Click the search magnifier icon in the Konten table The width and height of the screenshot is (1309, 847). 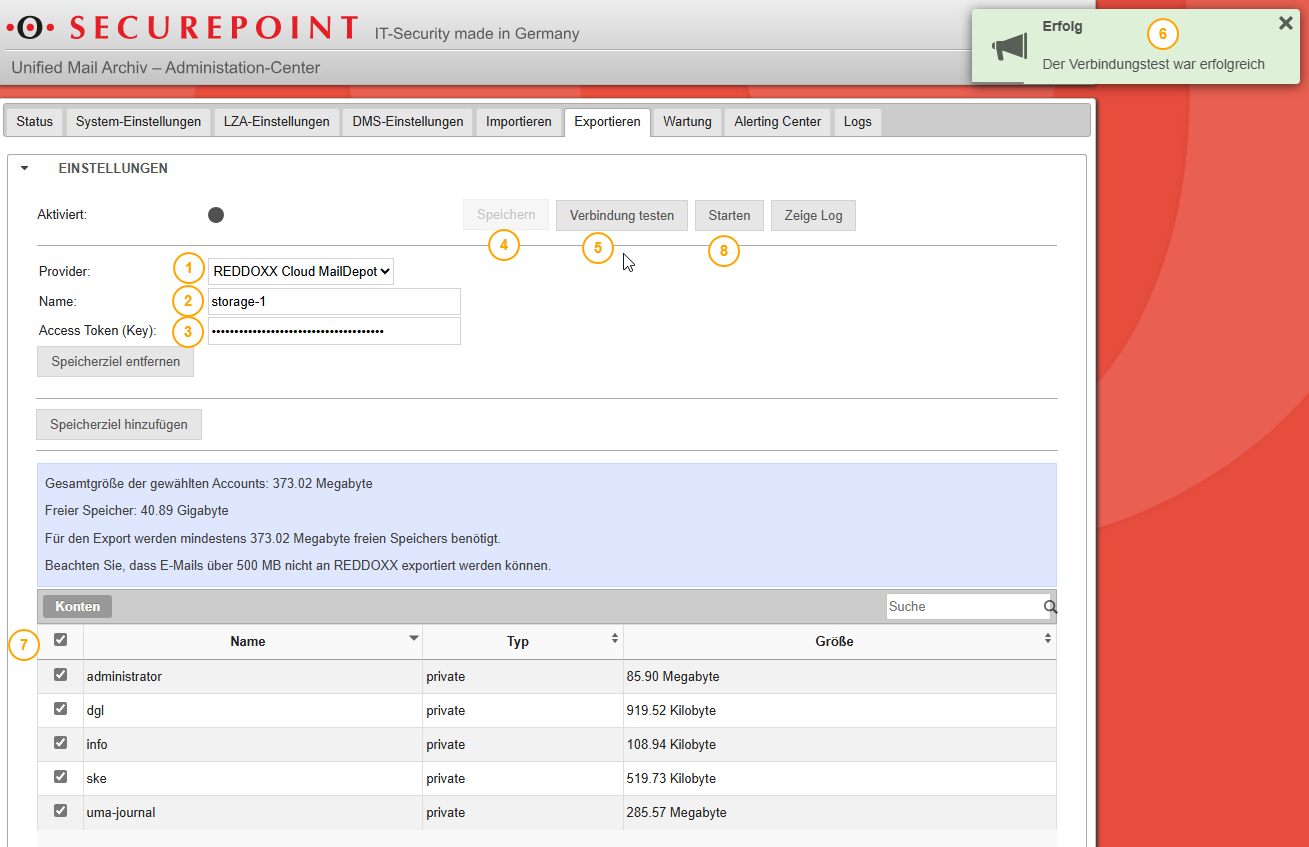pos(1048,606)
